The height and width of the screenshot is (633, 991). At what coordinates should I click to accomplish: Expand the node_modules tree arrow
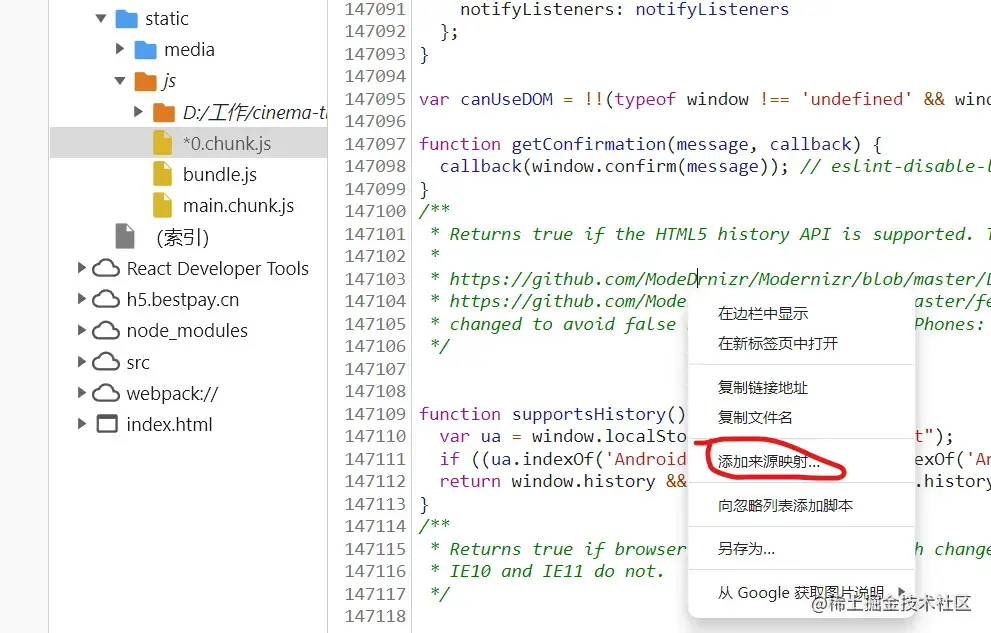click(x=82, y=330)
